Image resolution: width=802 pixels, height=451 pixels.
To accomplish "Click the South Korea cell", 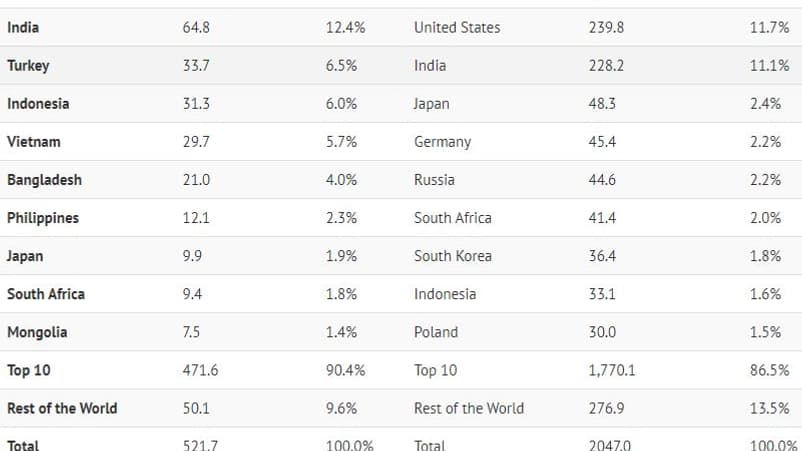I will [453, 256].
